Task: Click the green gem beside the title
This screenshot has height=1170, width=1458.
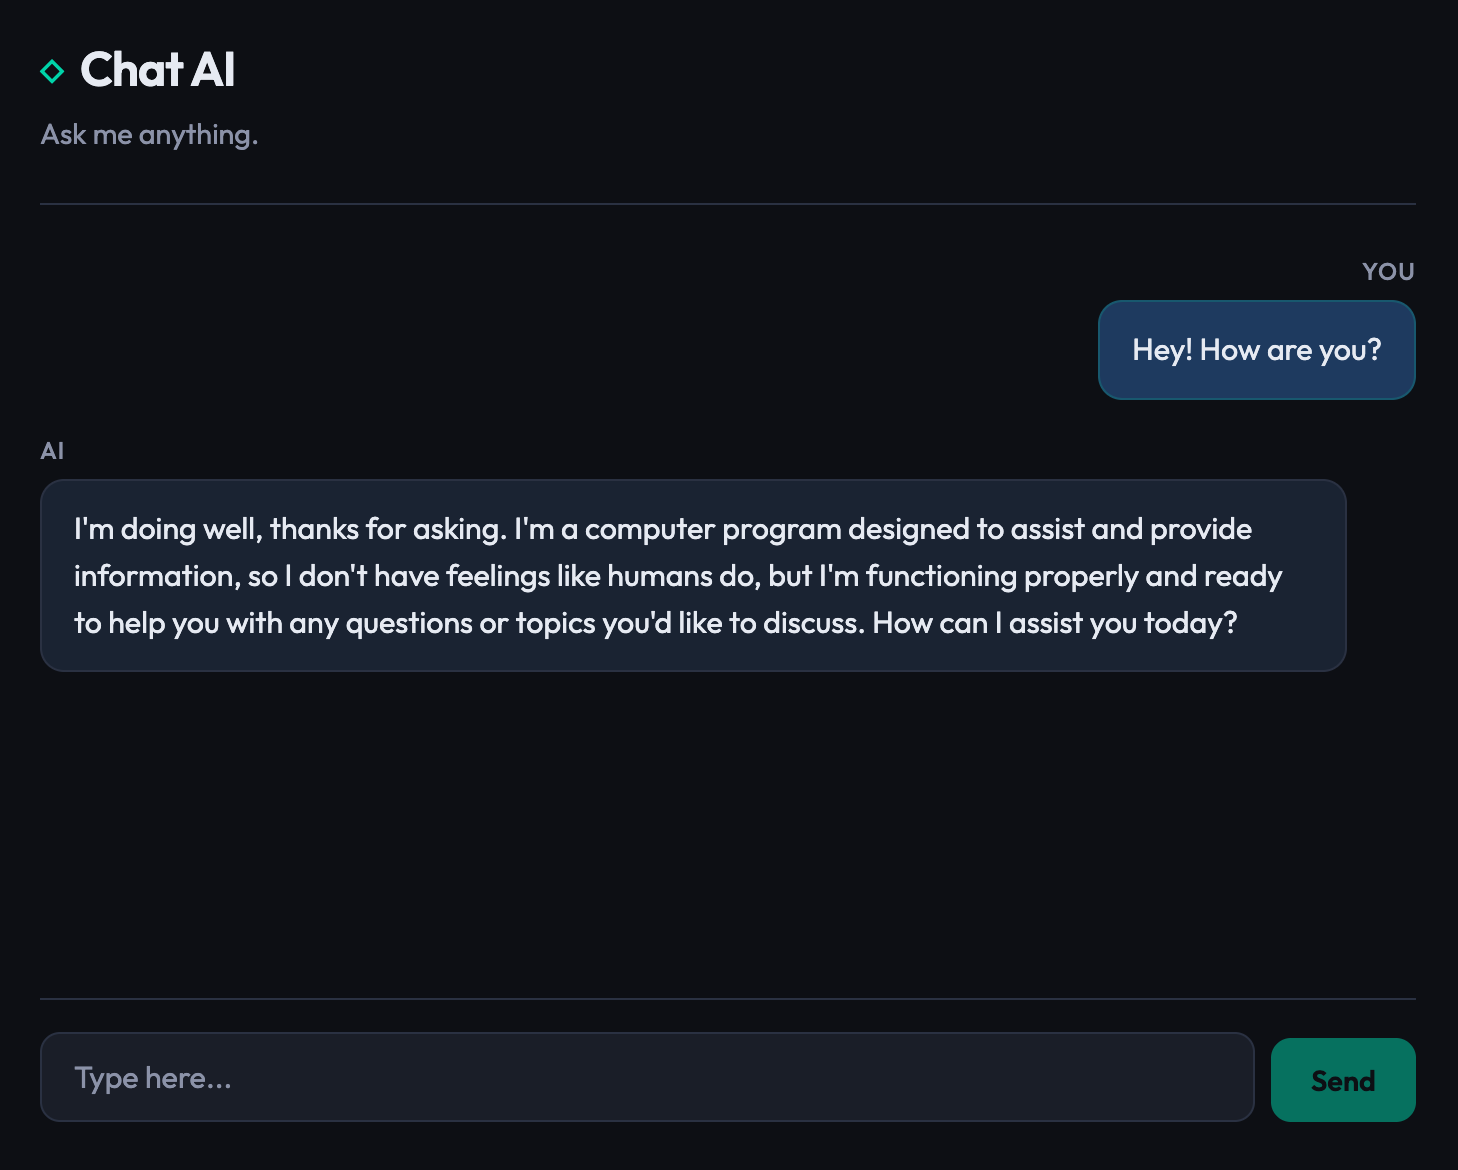Action: coord(52,71)
